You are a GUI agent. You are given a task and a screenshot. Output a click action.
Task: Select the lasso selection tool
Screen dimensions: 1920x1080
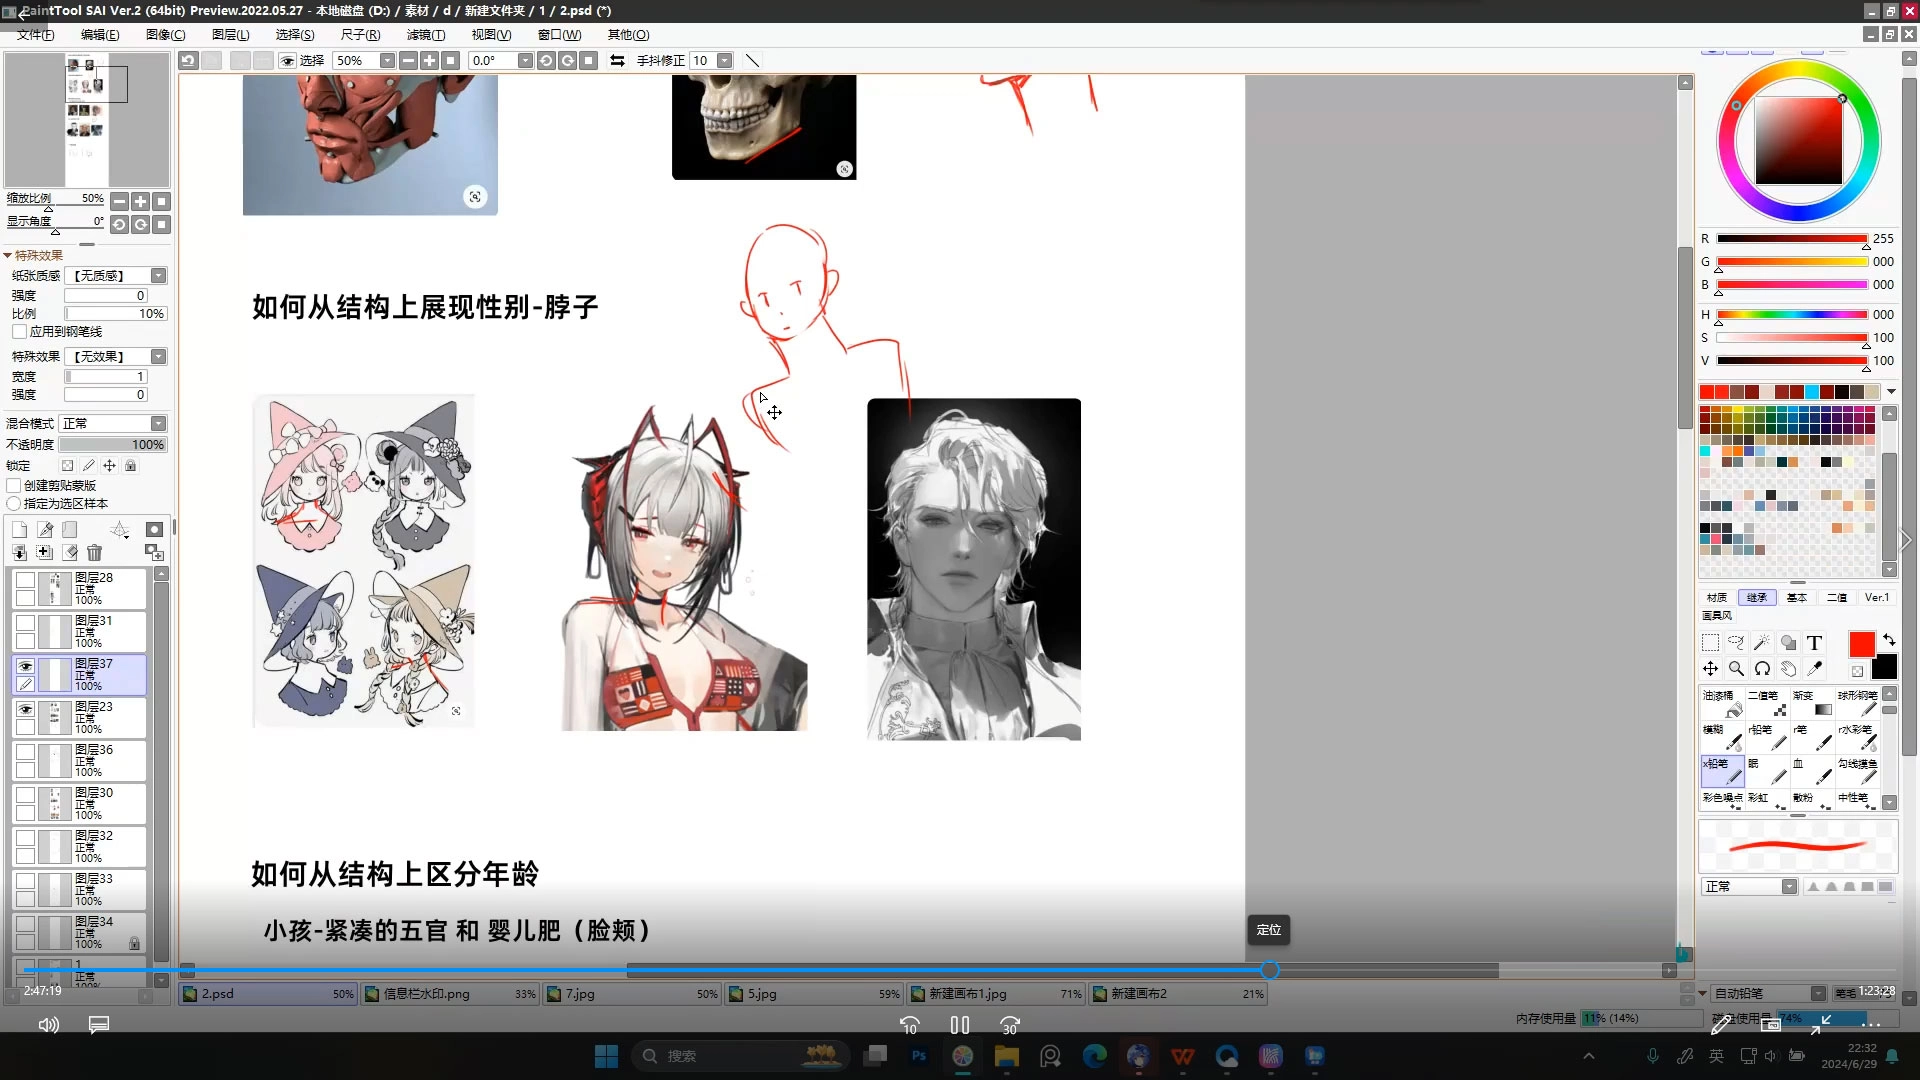click(1736, 643)
